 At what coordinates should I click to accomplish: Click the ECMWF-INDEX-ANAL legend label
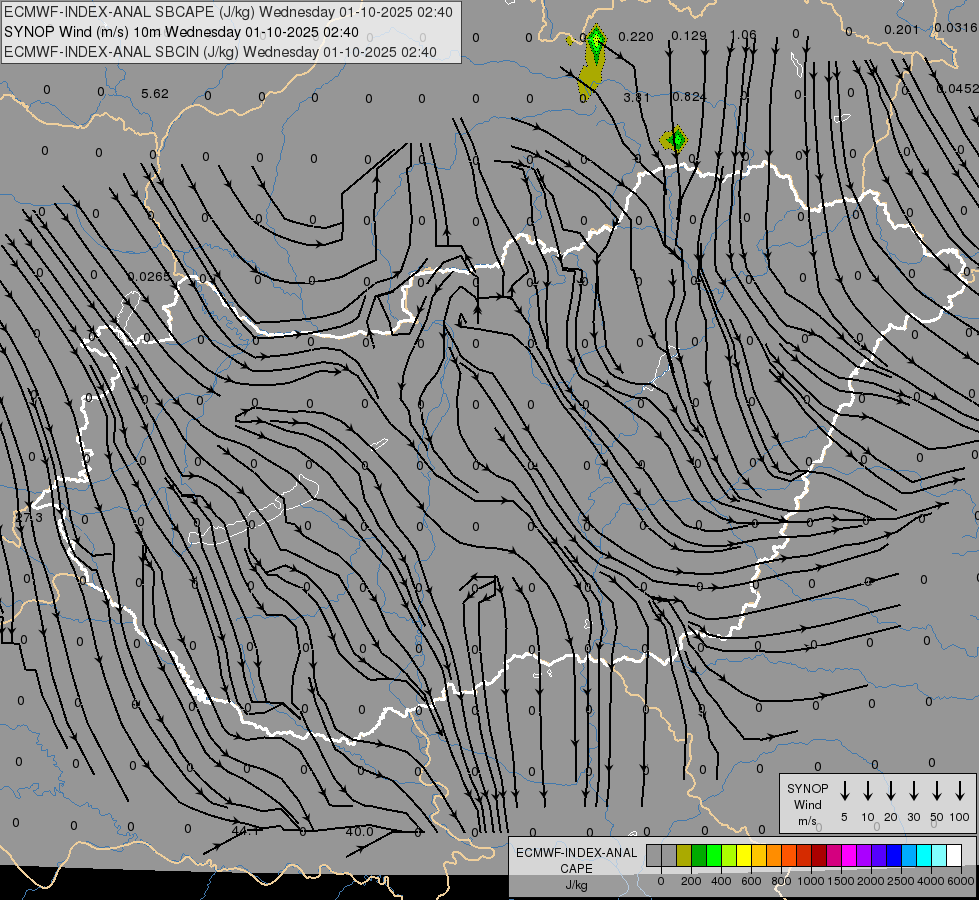click(x=577, y=853)
